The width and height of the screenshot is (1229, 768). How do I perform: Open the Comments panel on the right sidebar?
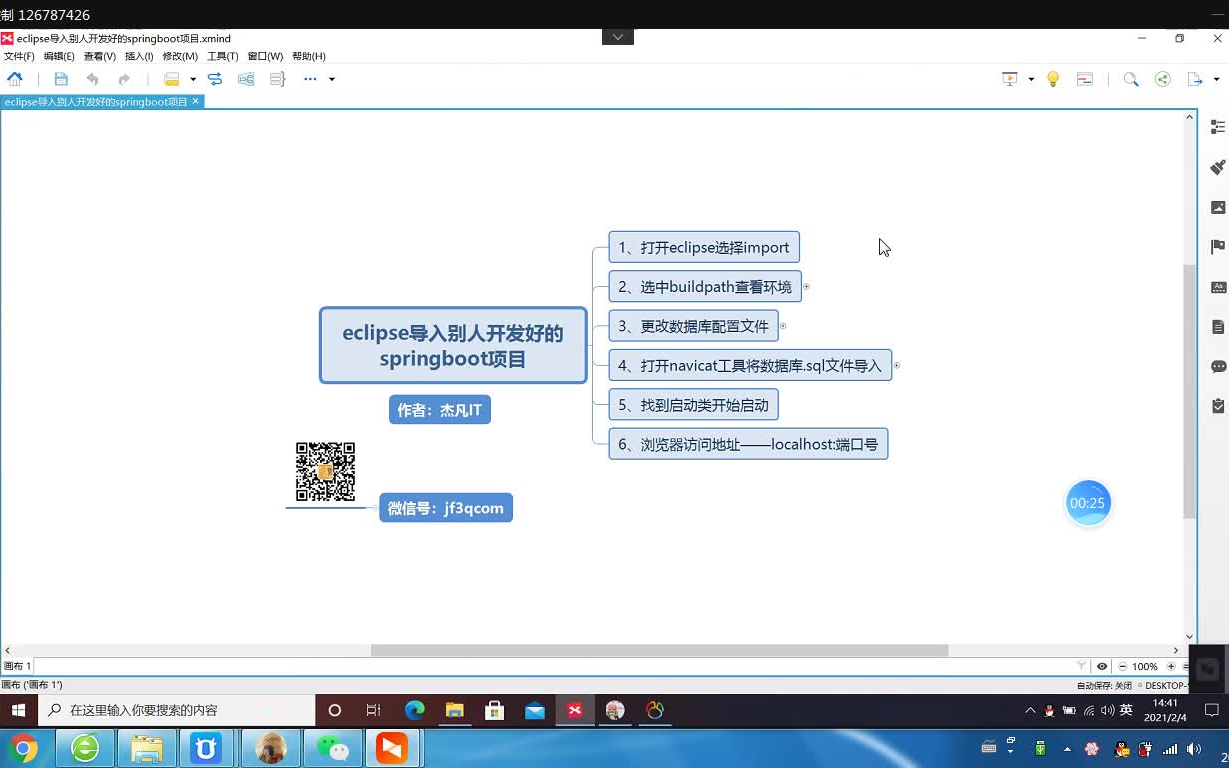pyautogui.click(x=1217, y=366)
